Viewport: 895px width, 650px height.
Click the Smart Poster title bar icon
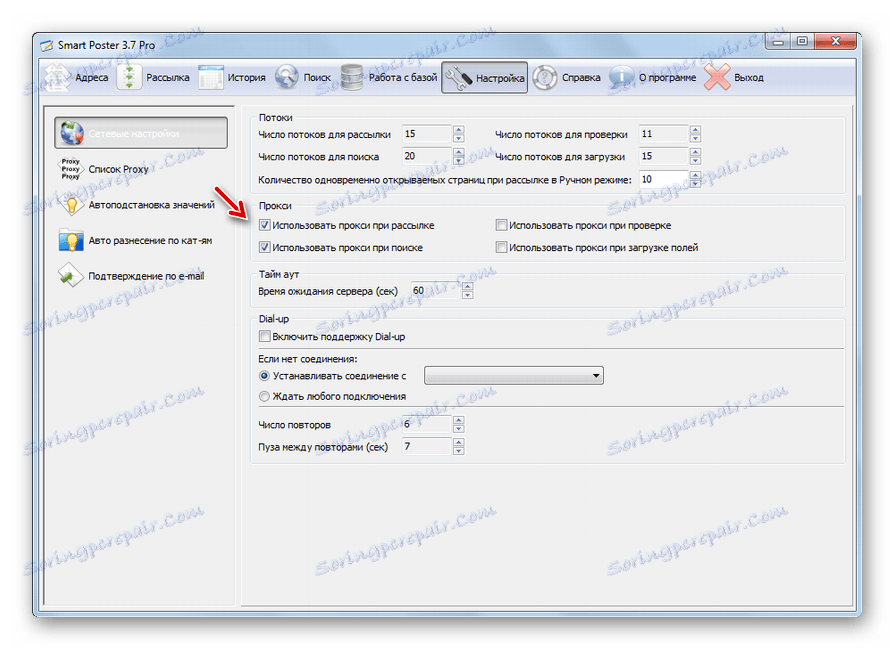[47, 45]
